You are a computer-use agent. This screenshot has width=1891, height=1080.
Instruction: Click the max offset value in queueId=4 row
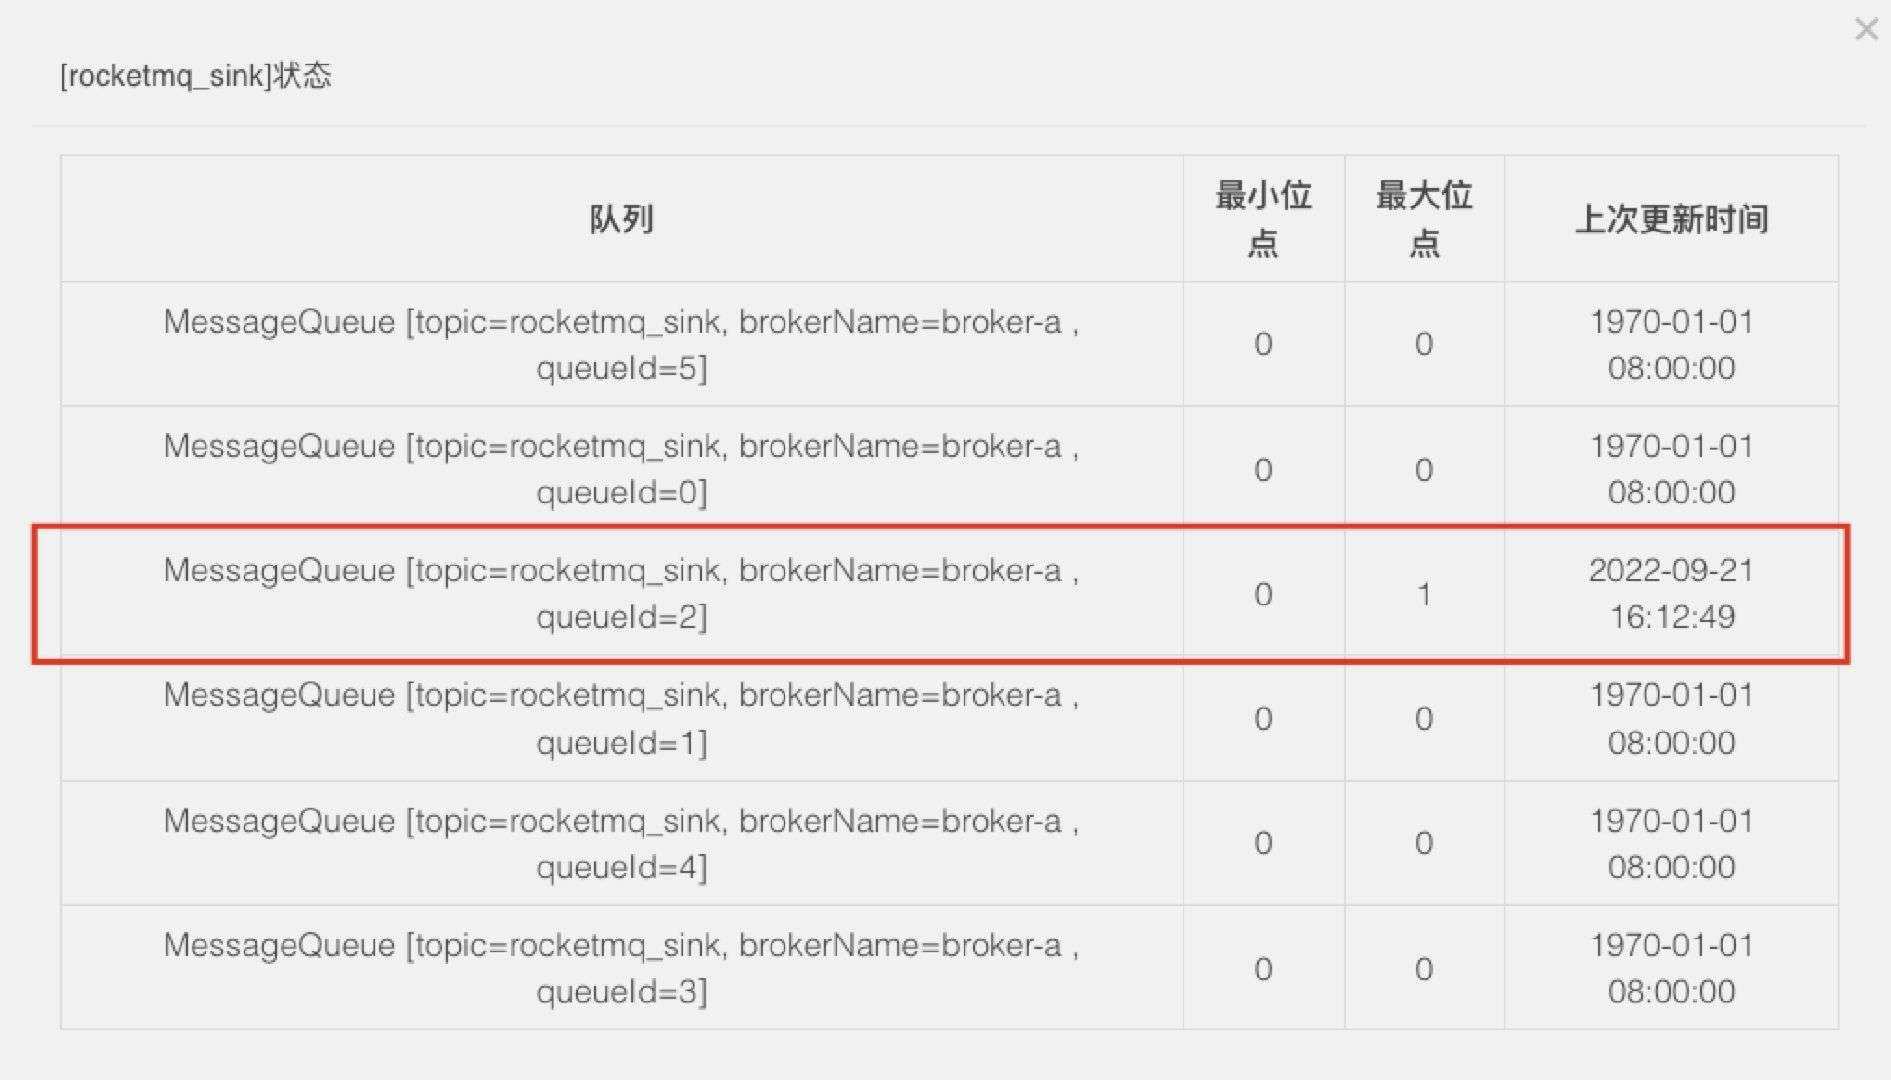tap(1424, 843)
